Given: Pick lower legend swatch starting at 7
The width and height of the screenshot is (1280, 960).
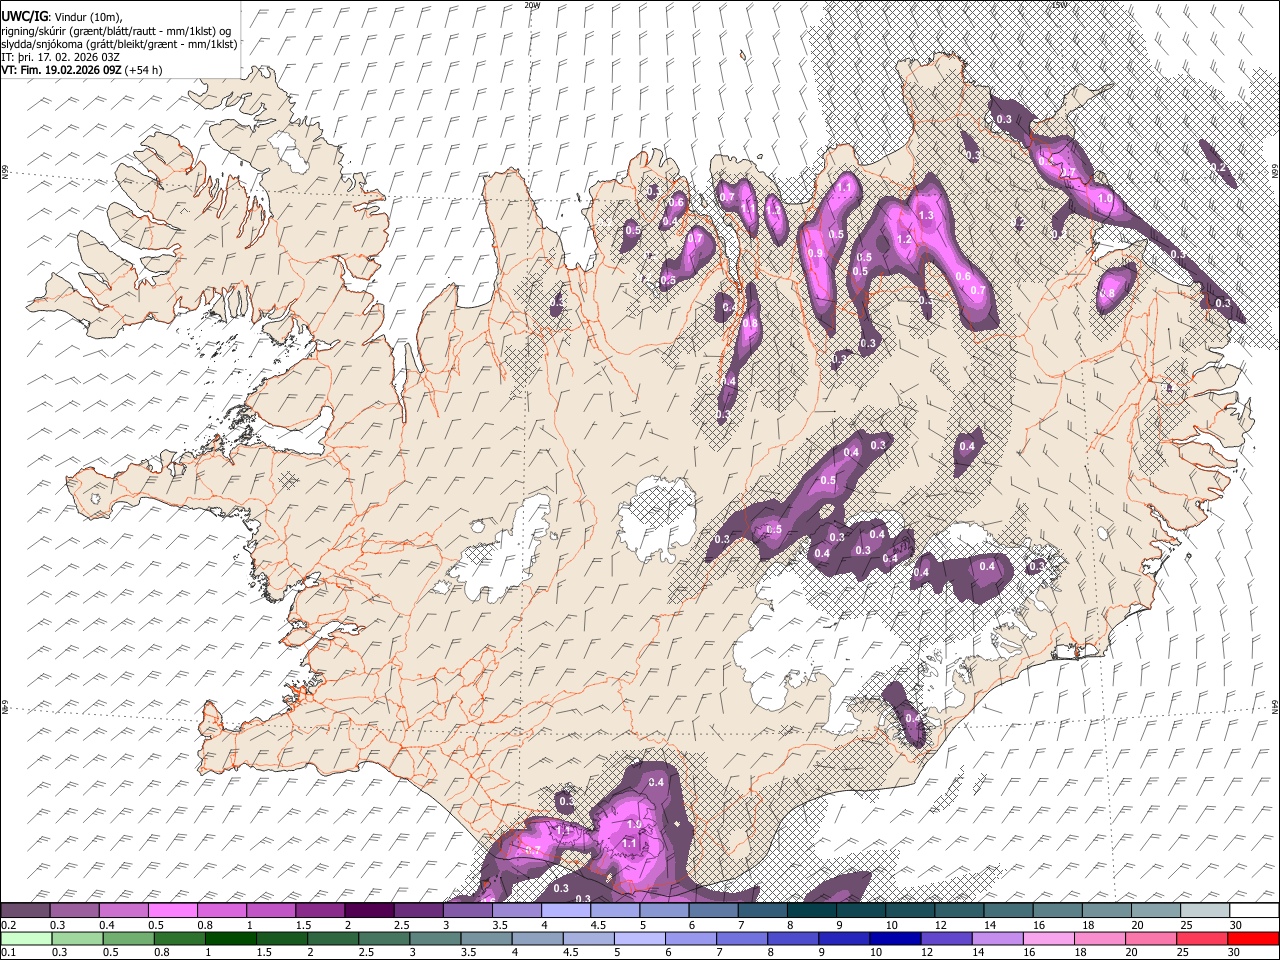Looking at the screenshot, I should pyautogui.click(x=742, y=938).
